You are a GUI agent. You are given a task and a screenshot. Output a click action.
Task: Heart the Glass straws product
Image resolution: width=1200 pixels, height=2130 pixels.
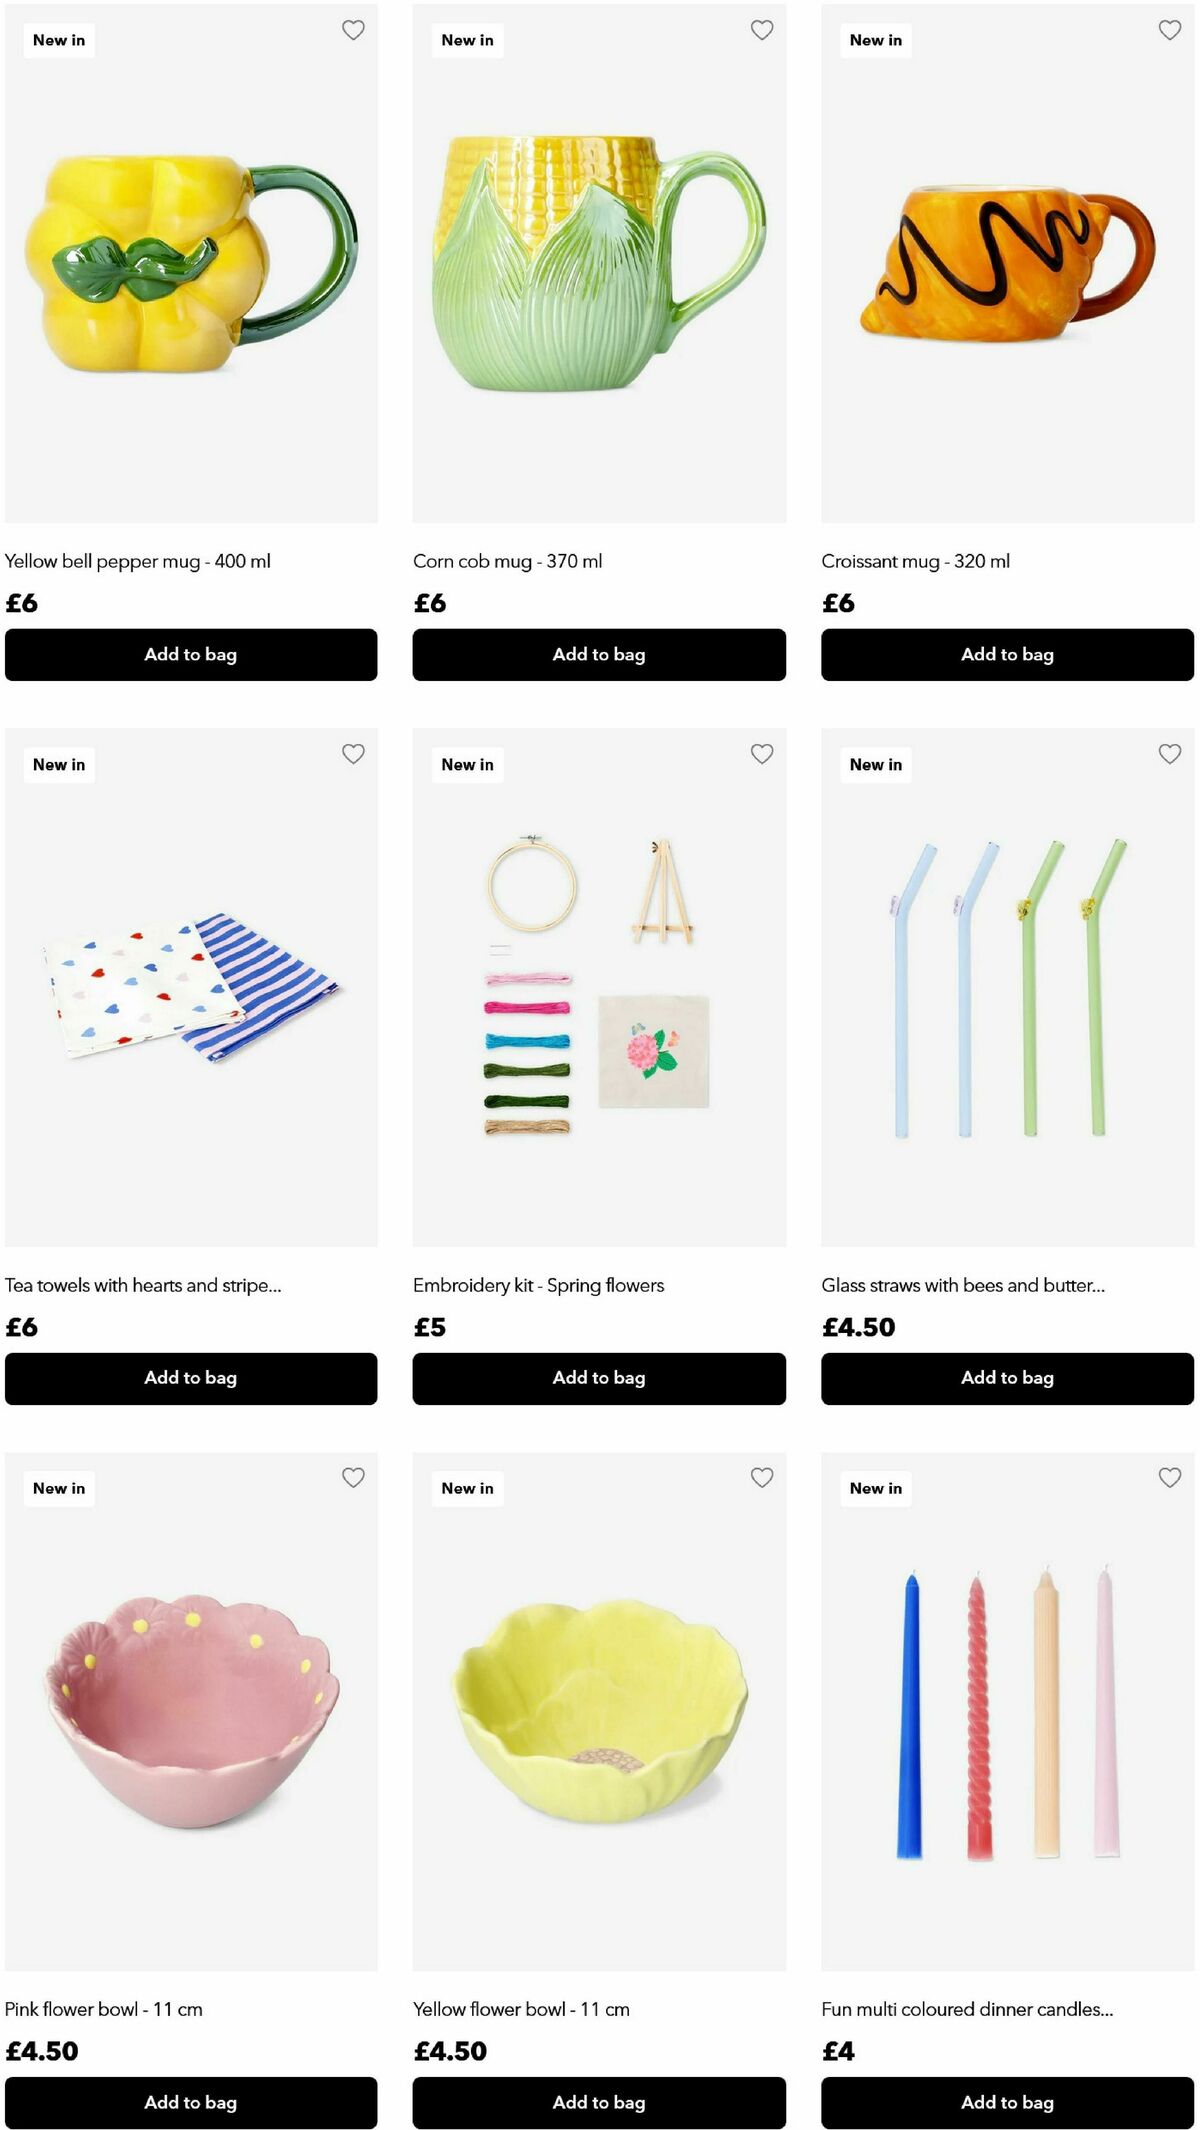tap(1170, 754)
